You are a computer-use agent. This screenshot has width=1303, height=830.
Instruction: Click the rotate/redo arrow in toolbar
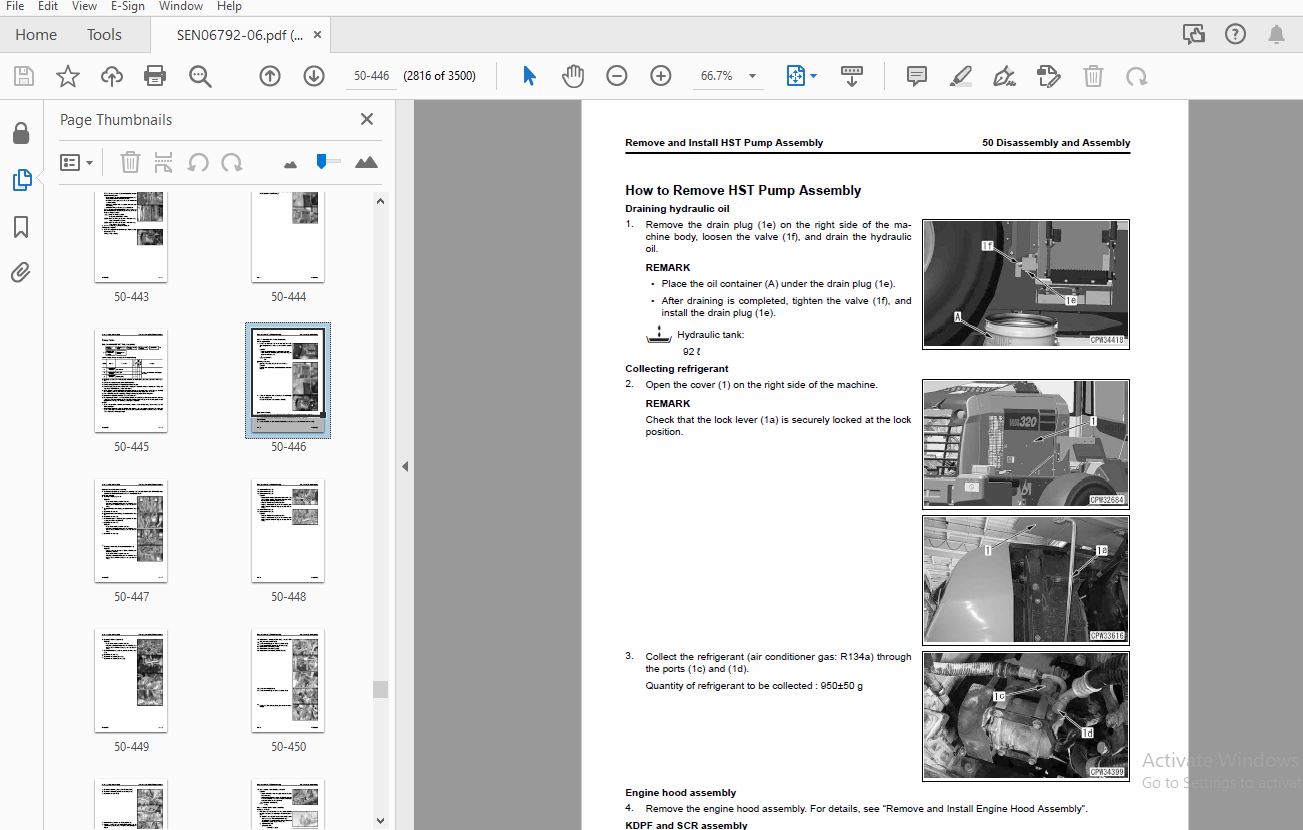[1136, 76]
